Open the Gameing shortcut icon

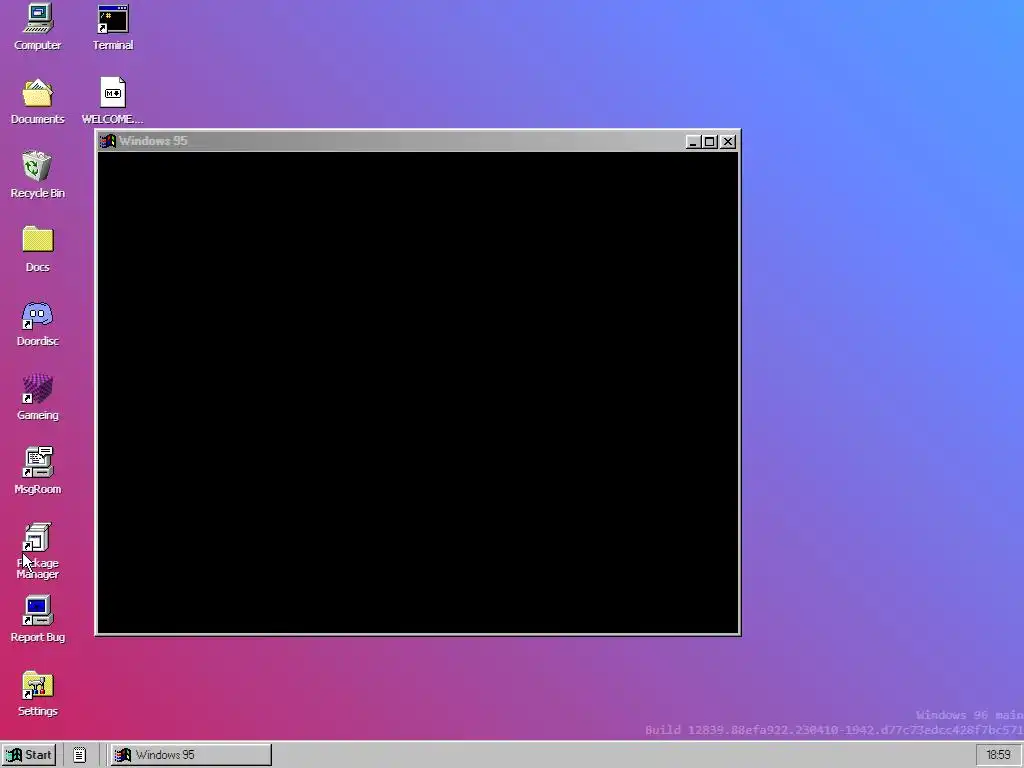point(37,397)
